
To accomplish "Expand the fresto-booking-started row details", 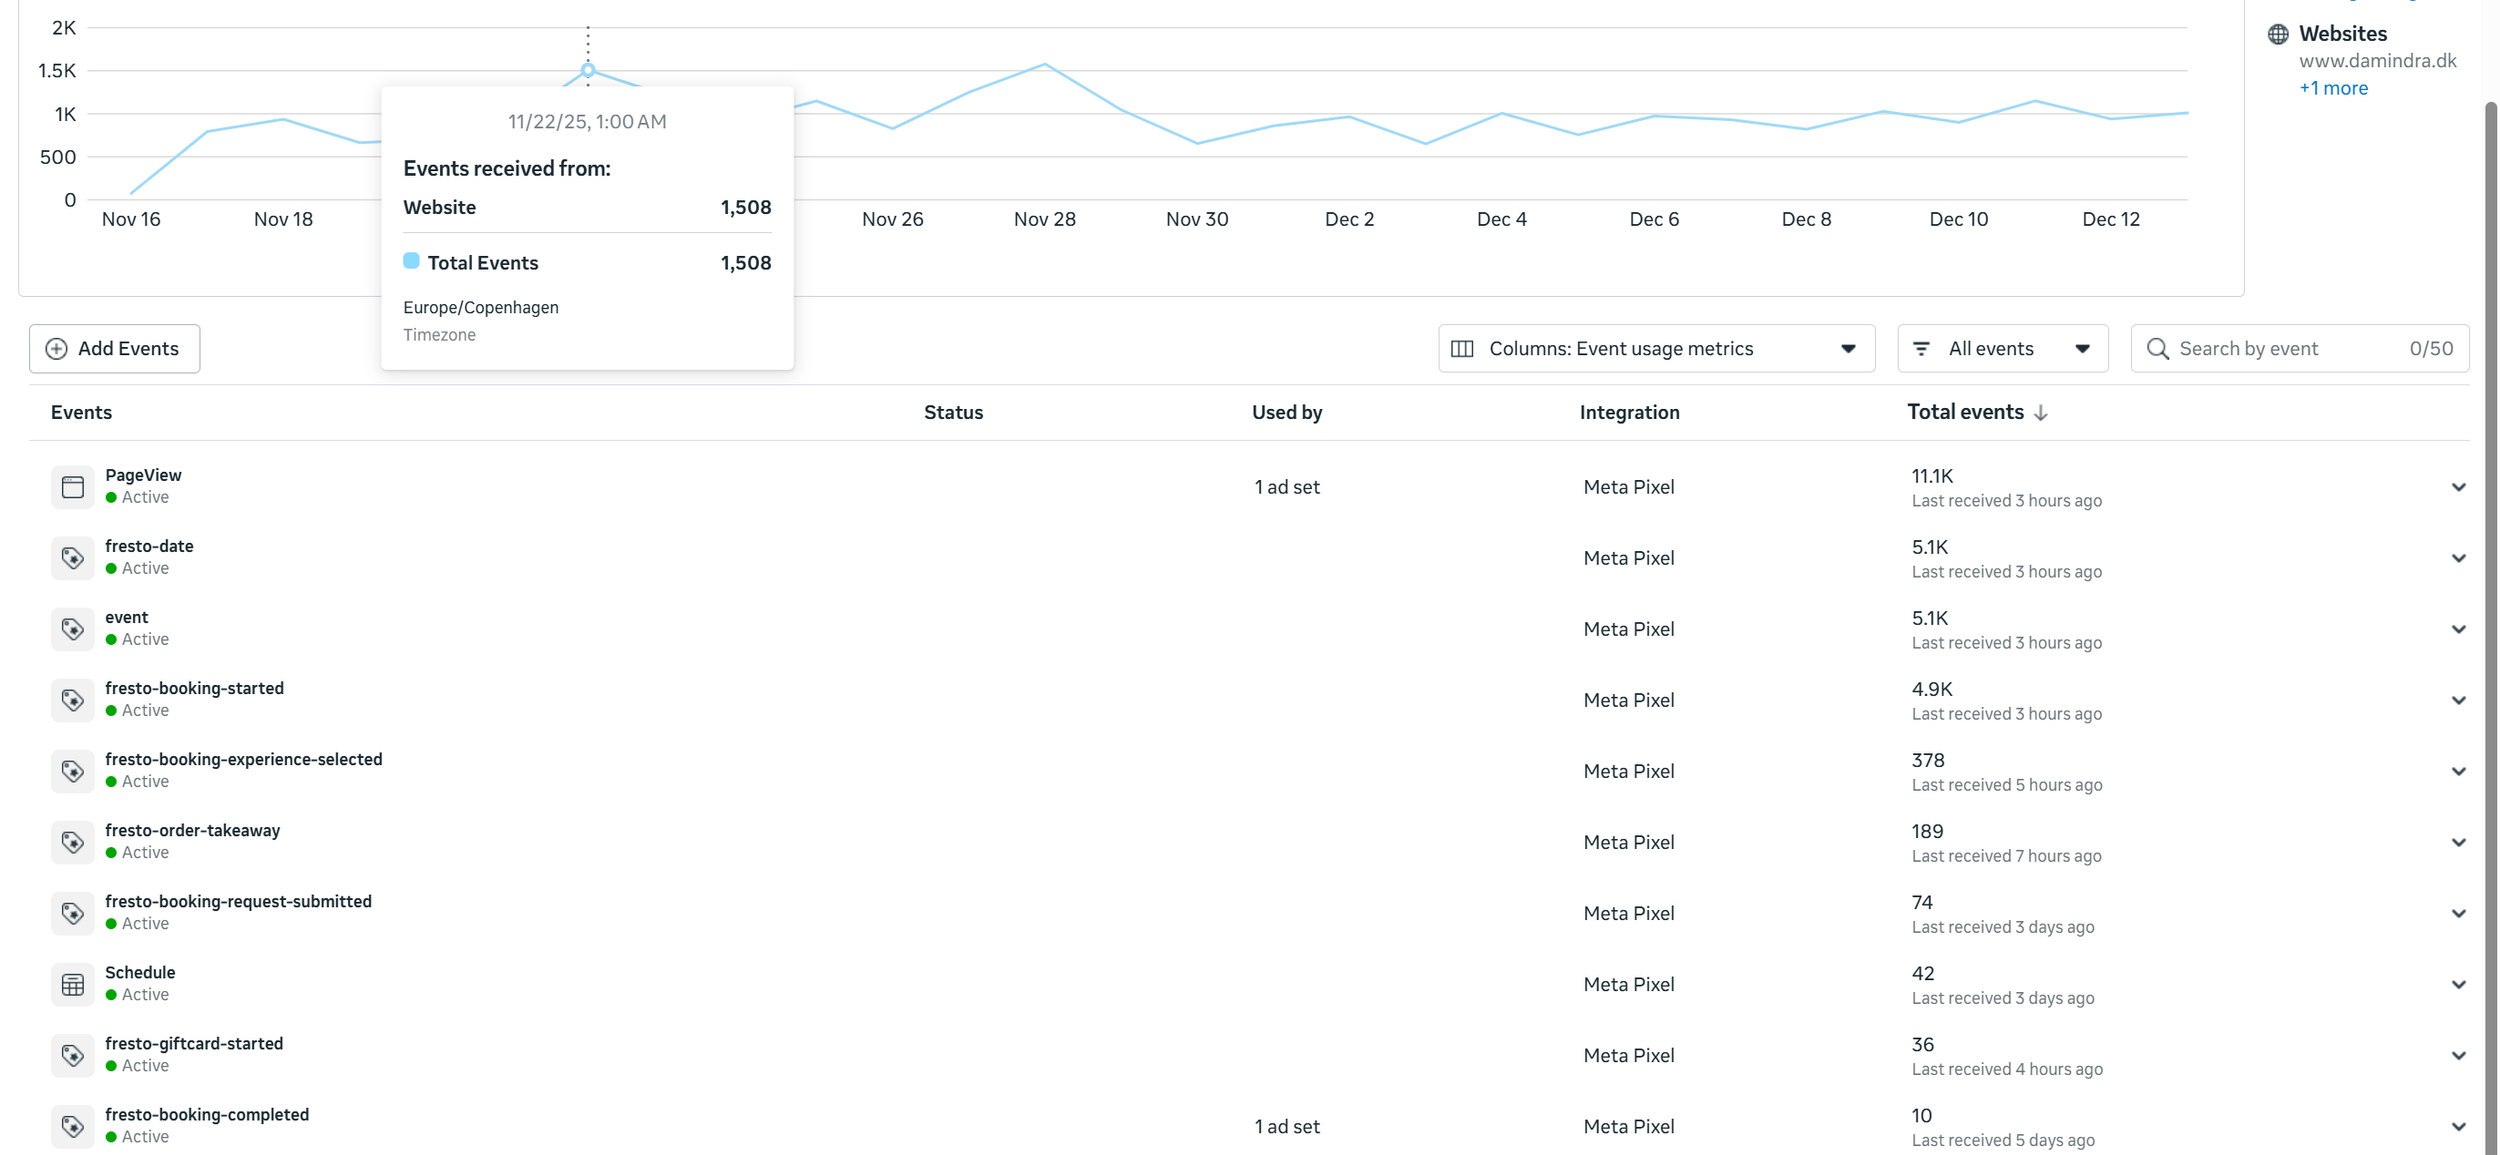I will tap(2458, 700).
